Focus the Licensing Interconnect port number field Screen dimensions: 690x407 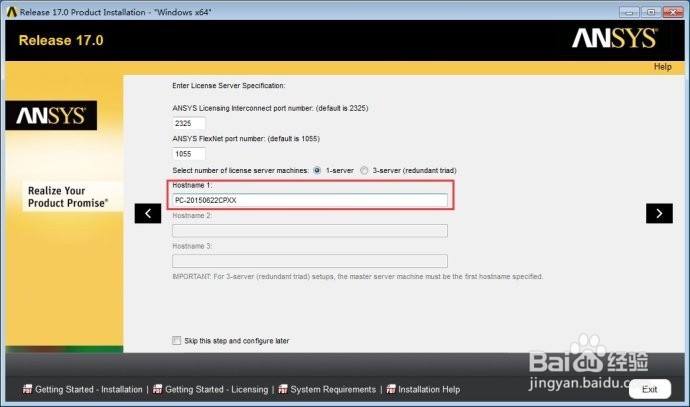(188, 123)
